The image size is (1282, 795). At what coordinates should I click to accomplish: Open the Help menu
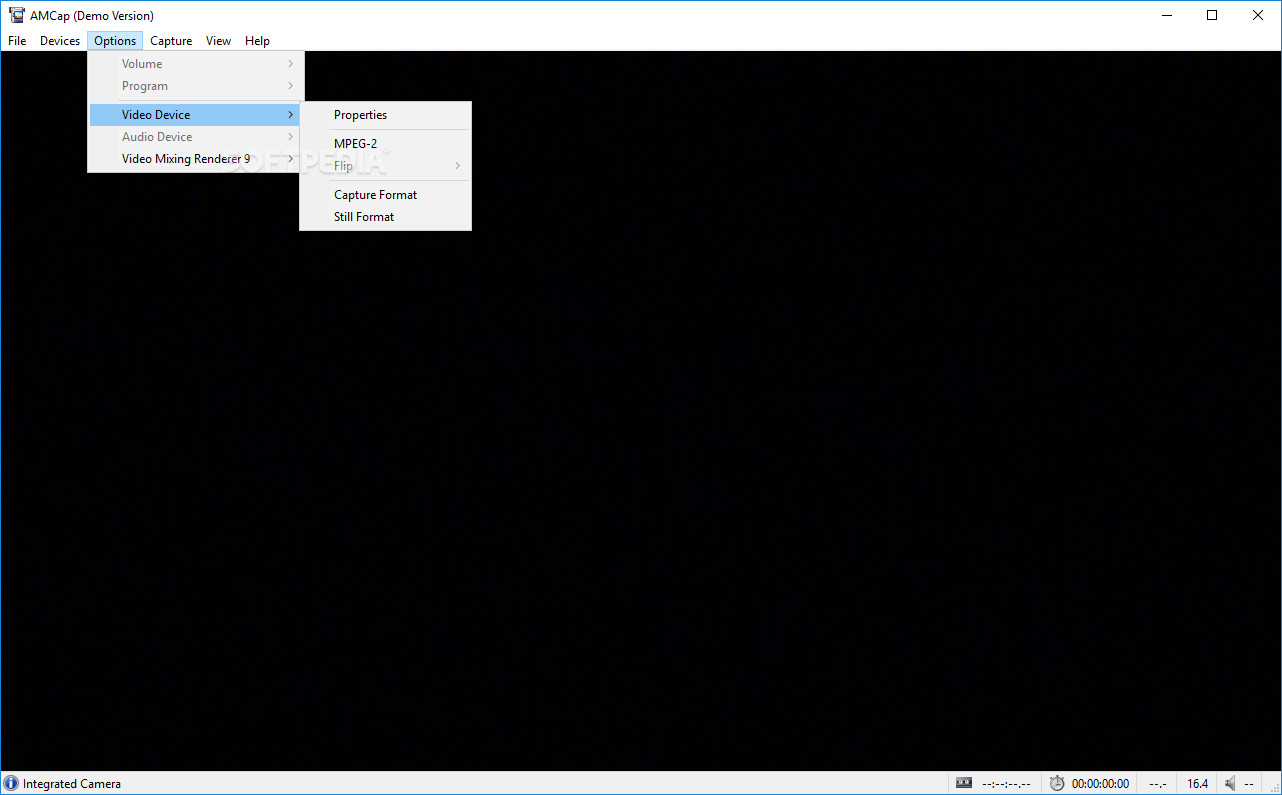(257, 40)
